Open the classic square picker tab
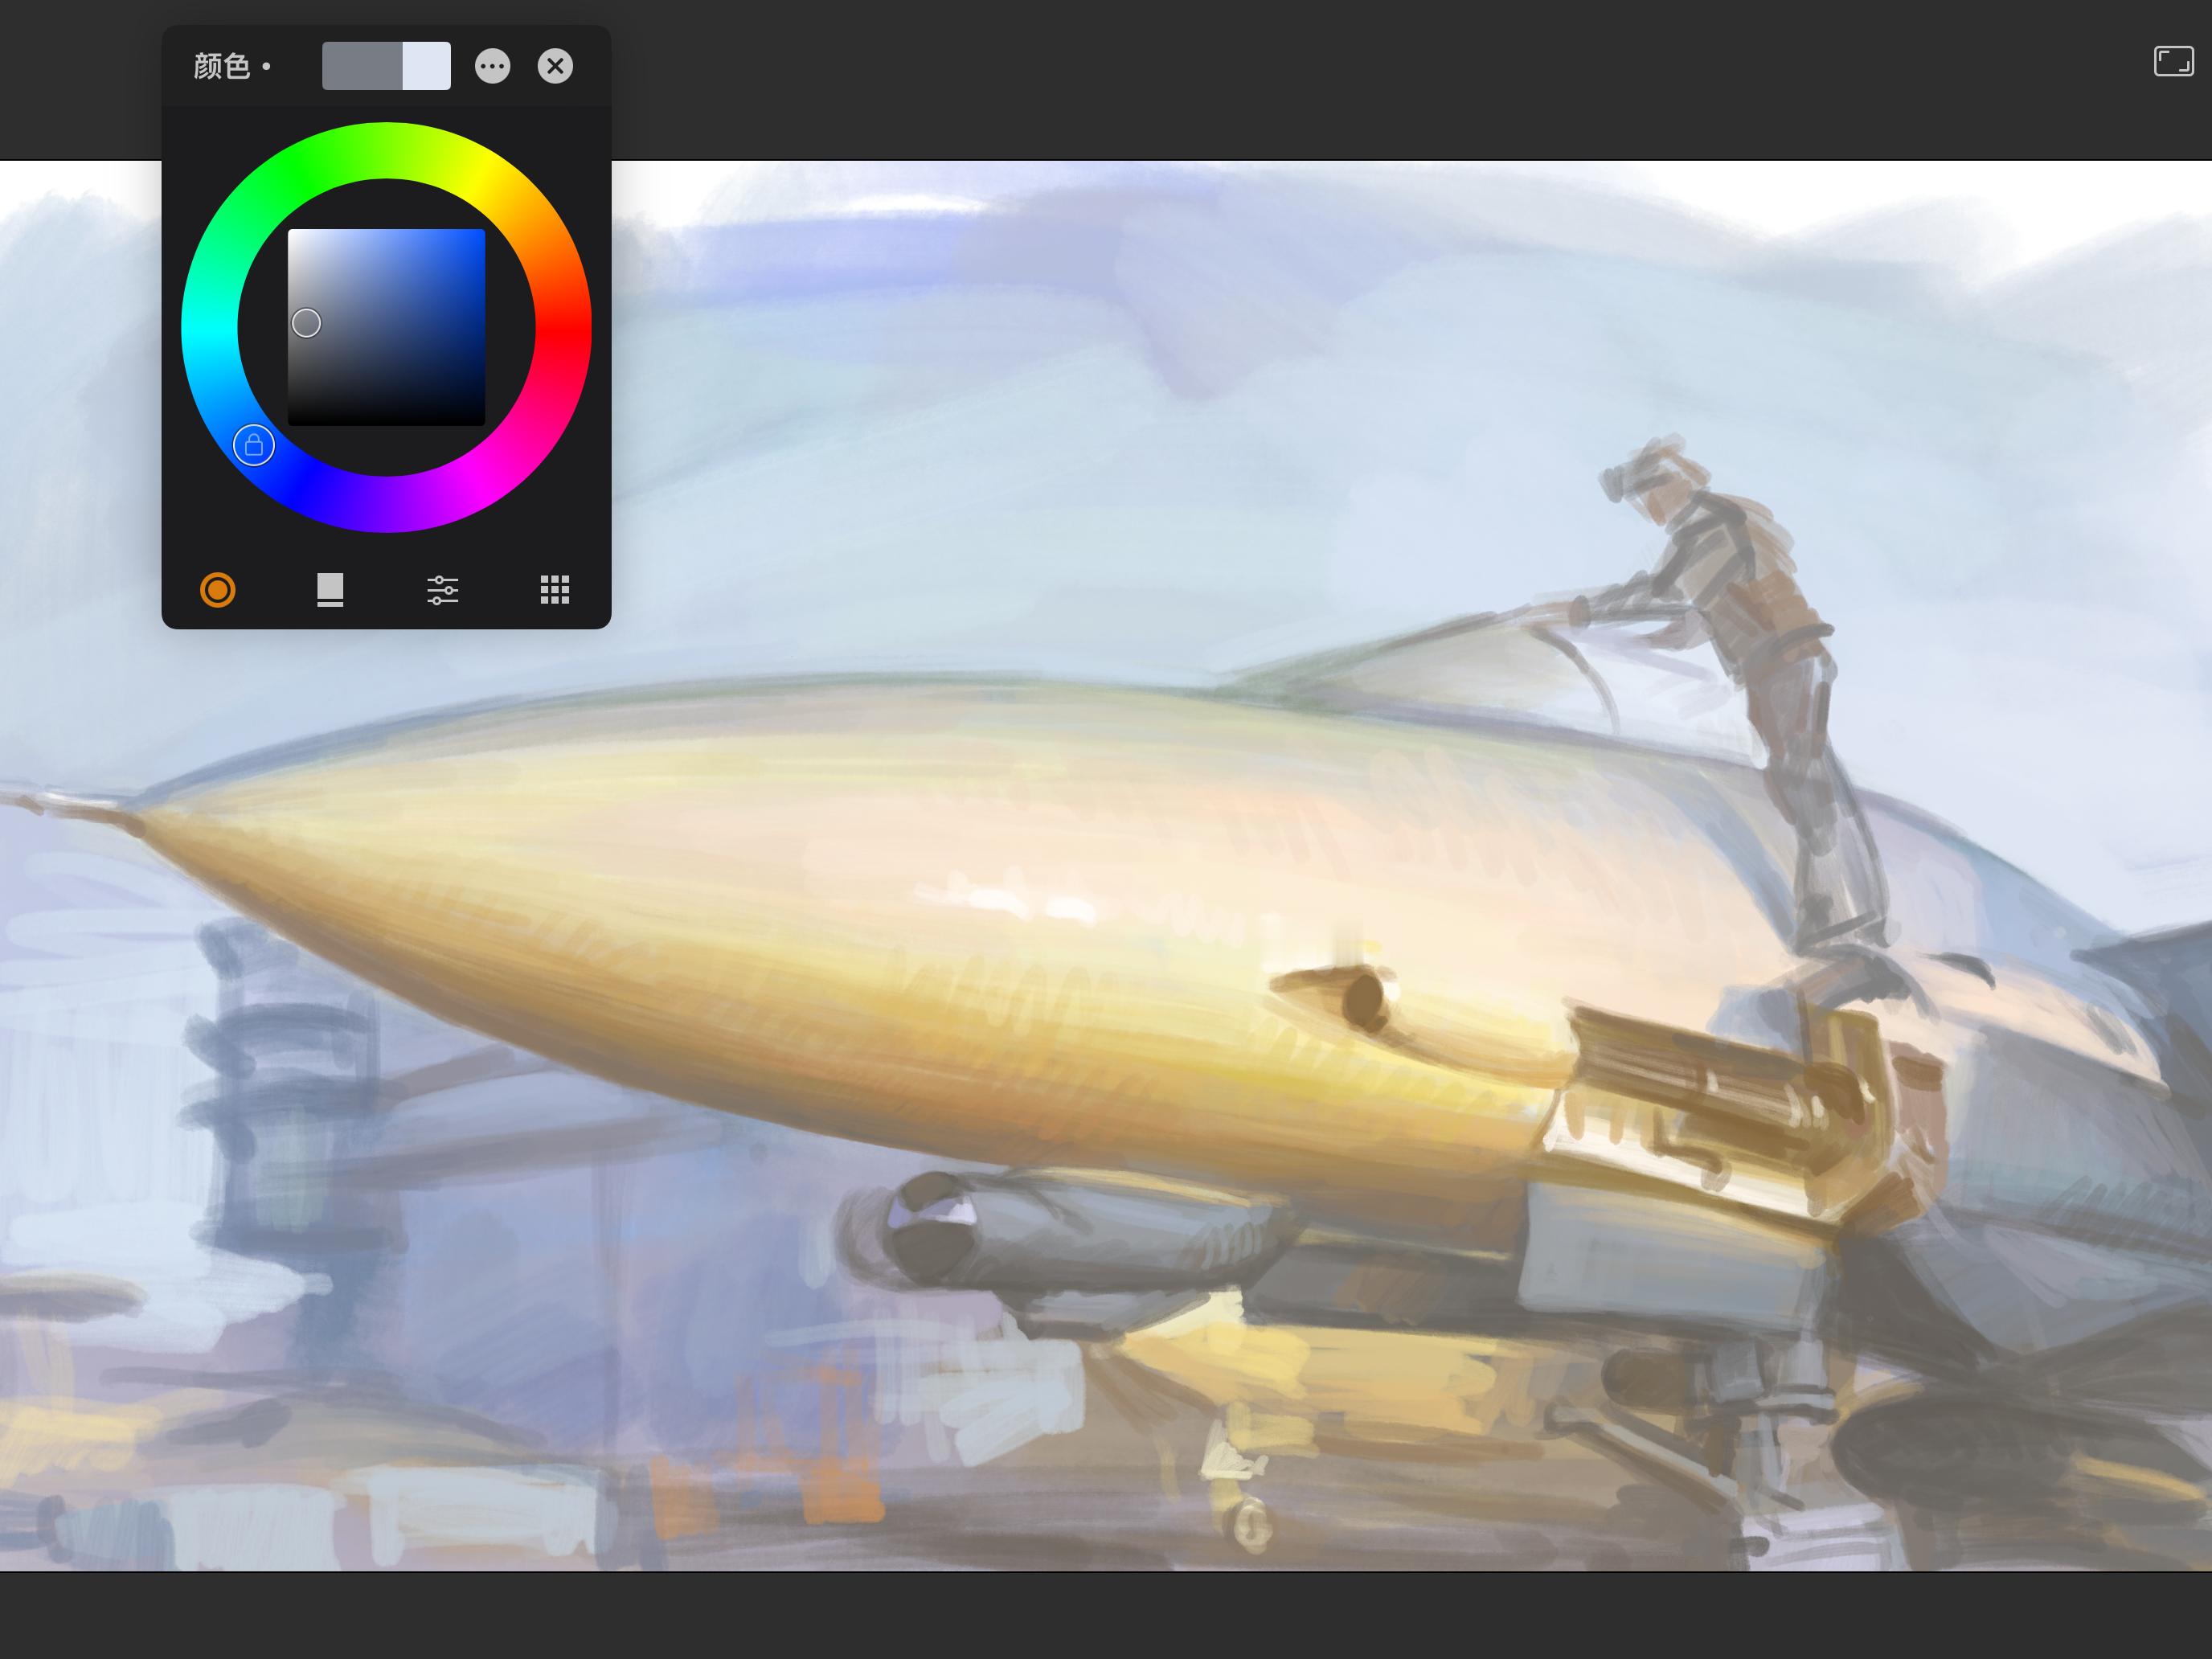 [x=330, y=590]
